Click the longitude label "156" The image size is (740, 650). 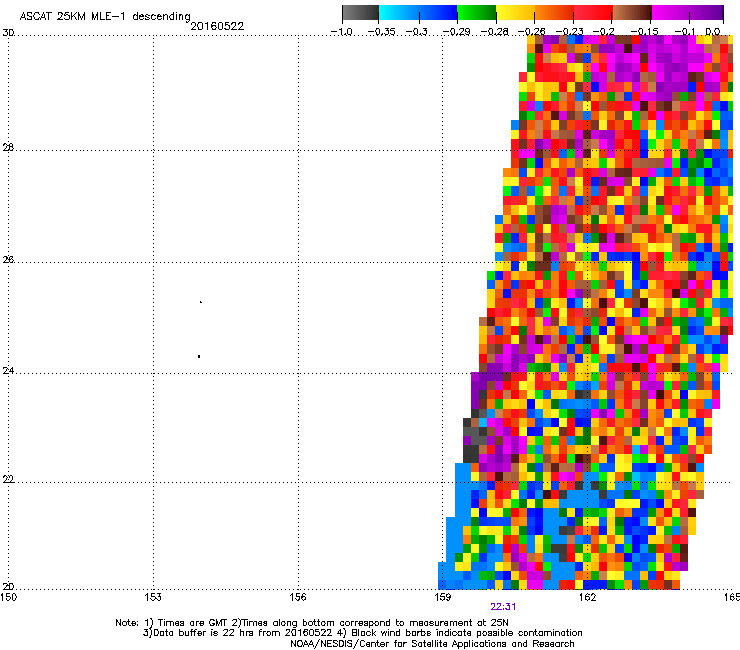[x=298, y=598]
